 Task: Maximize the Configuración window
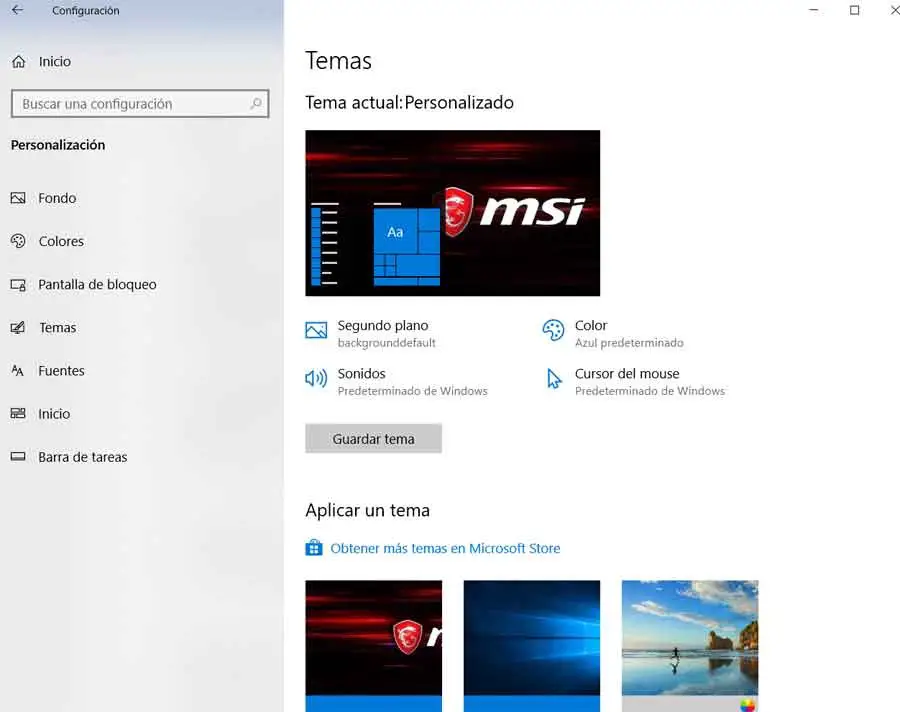(x=855, y=10)
